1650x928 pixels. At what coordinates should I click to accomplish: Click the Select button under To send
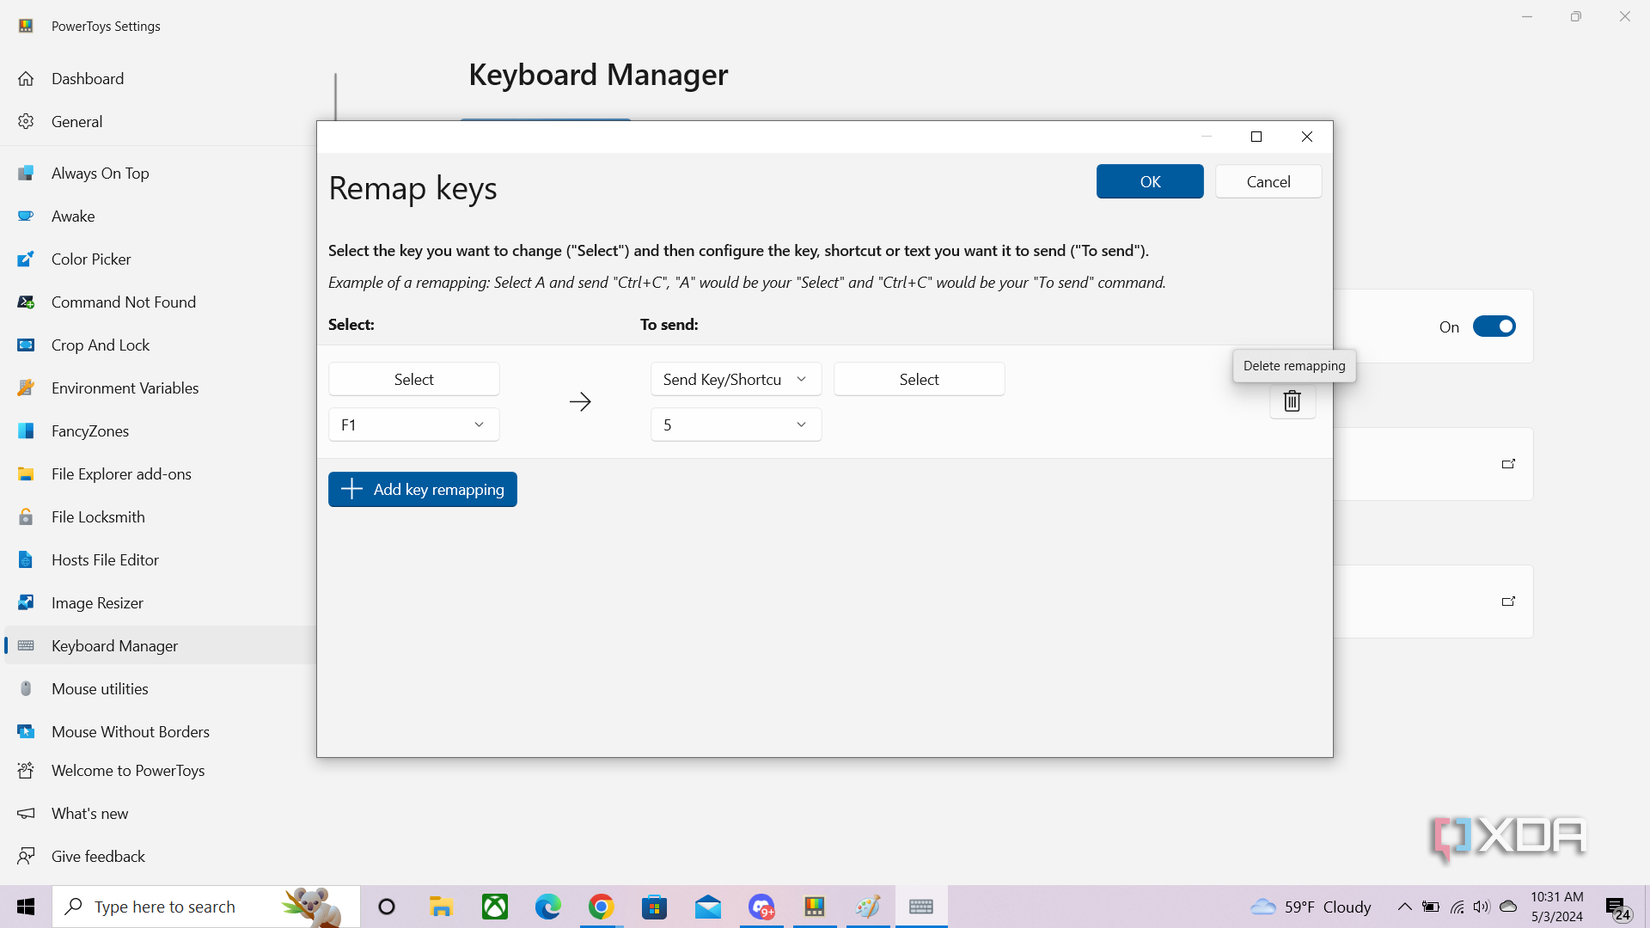(x=919, y=379)
